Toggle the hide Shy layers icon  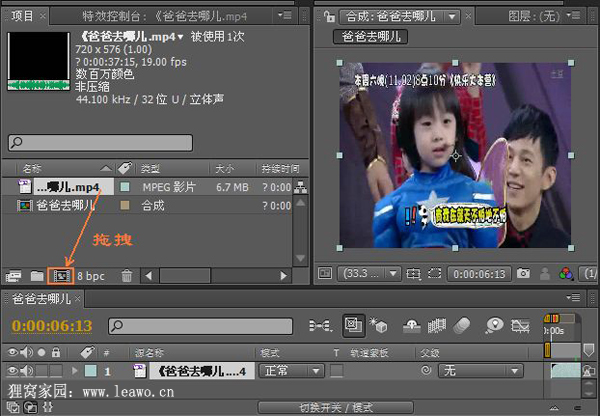coord(412,326)
